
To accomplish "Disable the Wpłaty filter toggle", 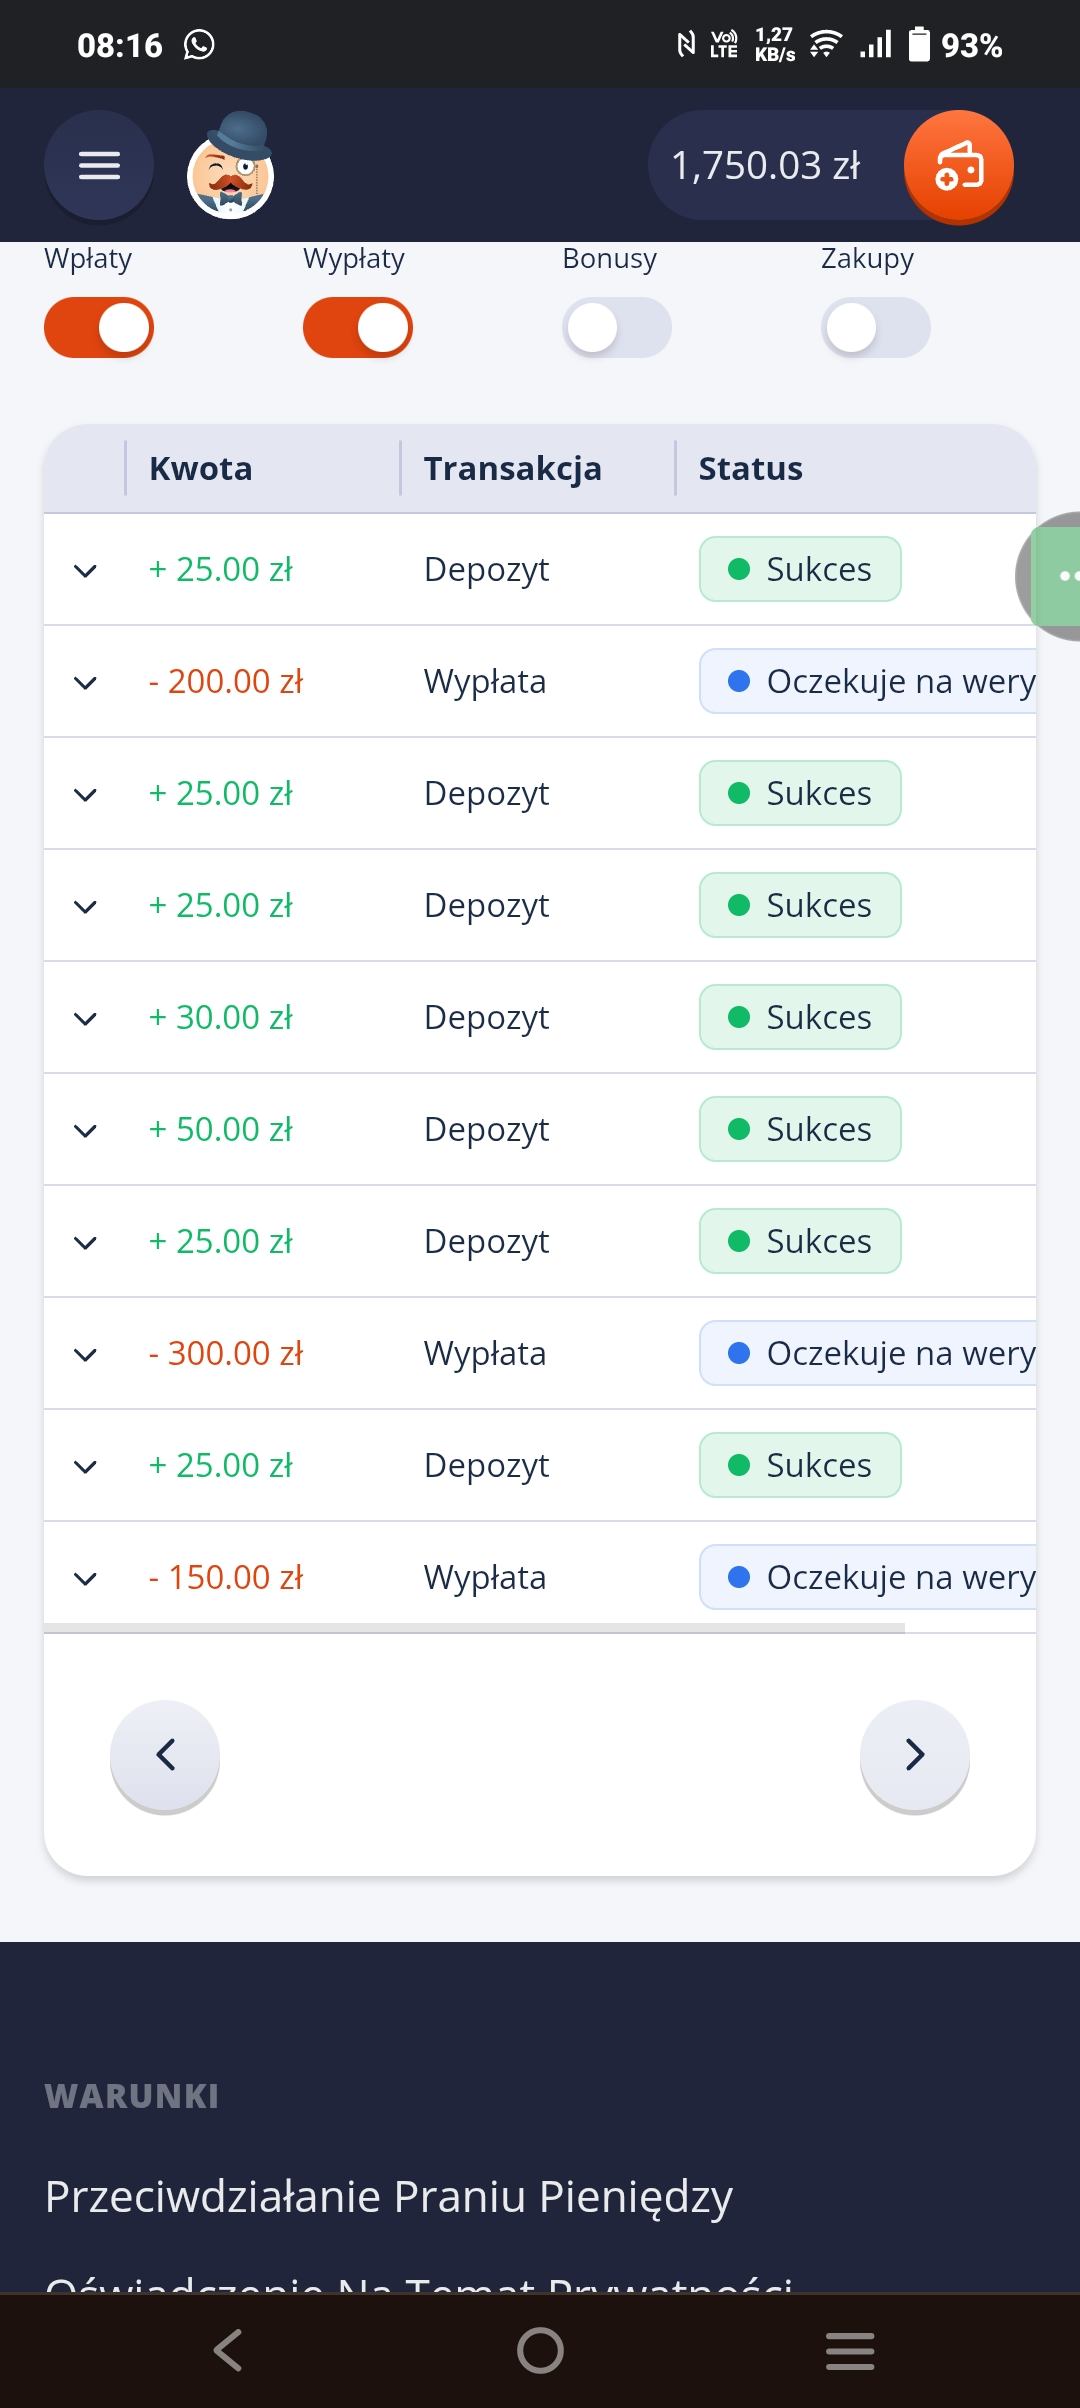I will [99, 328].
